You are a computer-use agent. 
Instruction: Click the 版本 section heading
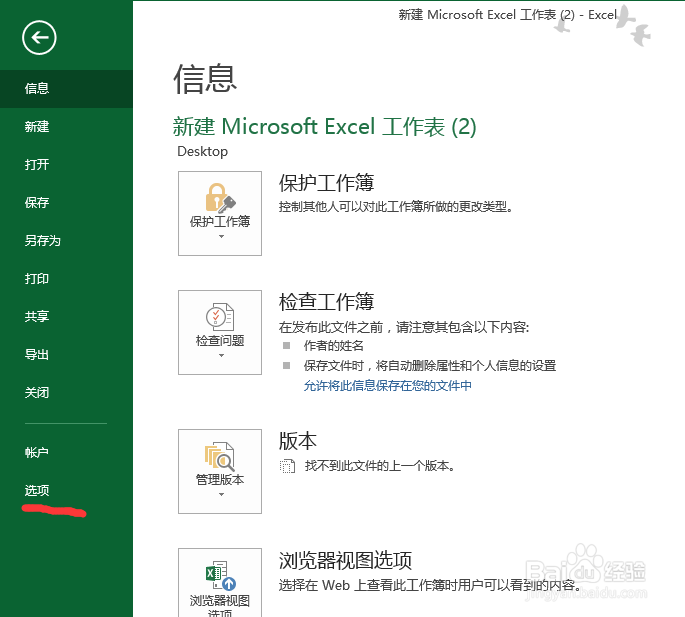[298, 441]
